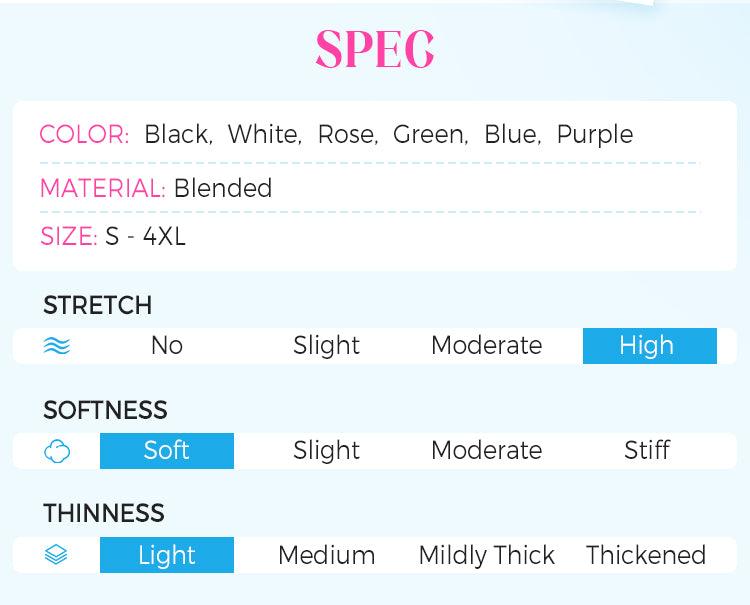Click the softness cloud icon
The image size is (750, 605).
pos(57,452)
